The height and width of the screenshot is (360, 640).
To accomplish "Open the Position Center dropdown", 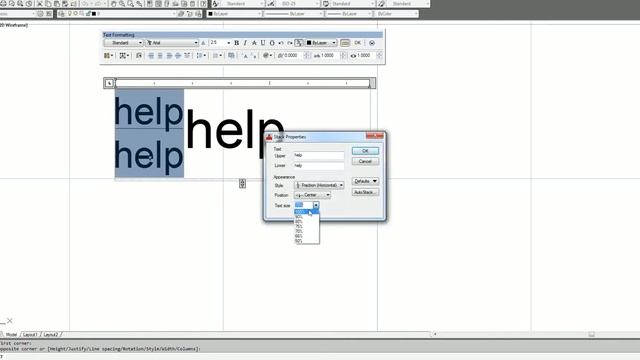I will (313, 195).
